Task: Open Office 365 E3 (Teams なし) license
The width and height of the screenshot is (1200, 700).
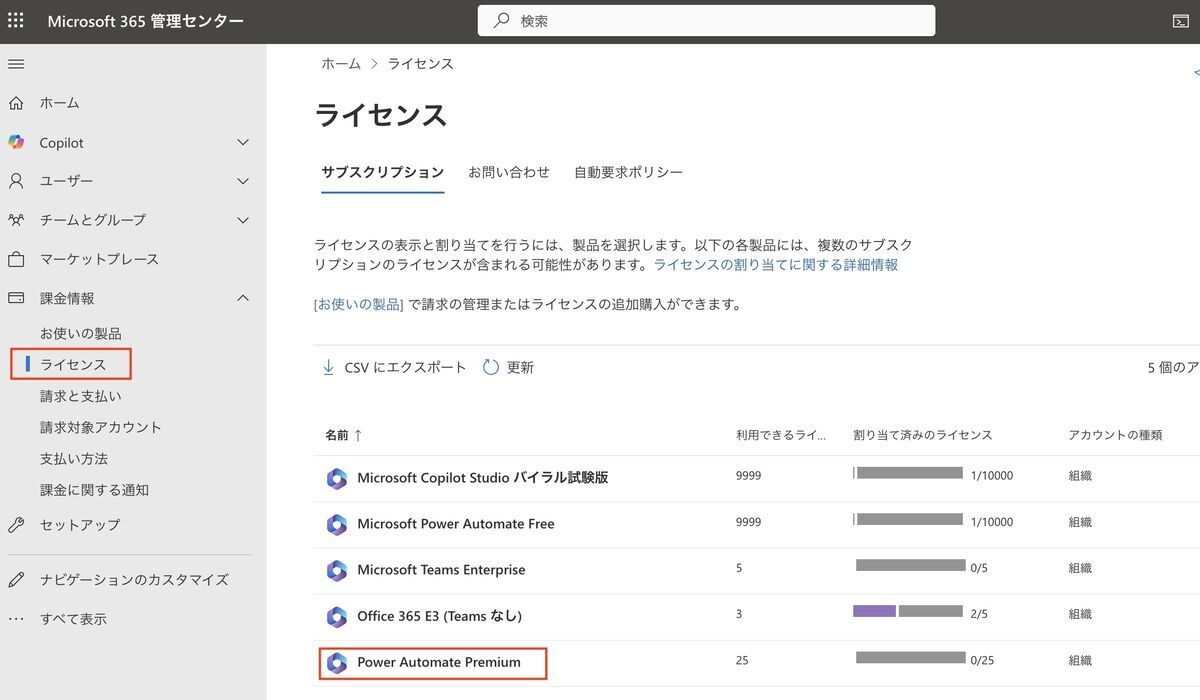Action: pos(440,616)
